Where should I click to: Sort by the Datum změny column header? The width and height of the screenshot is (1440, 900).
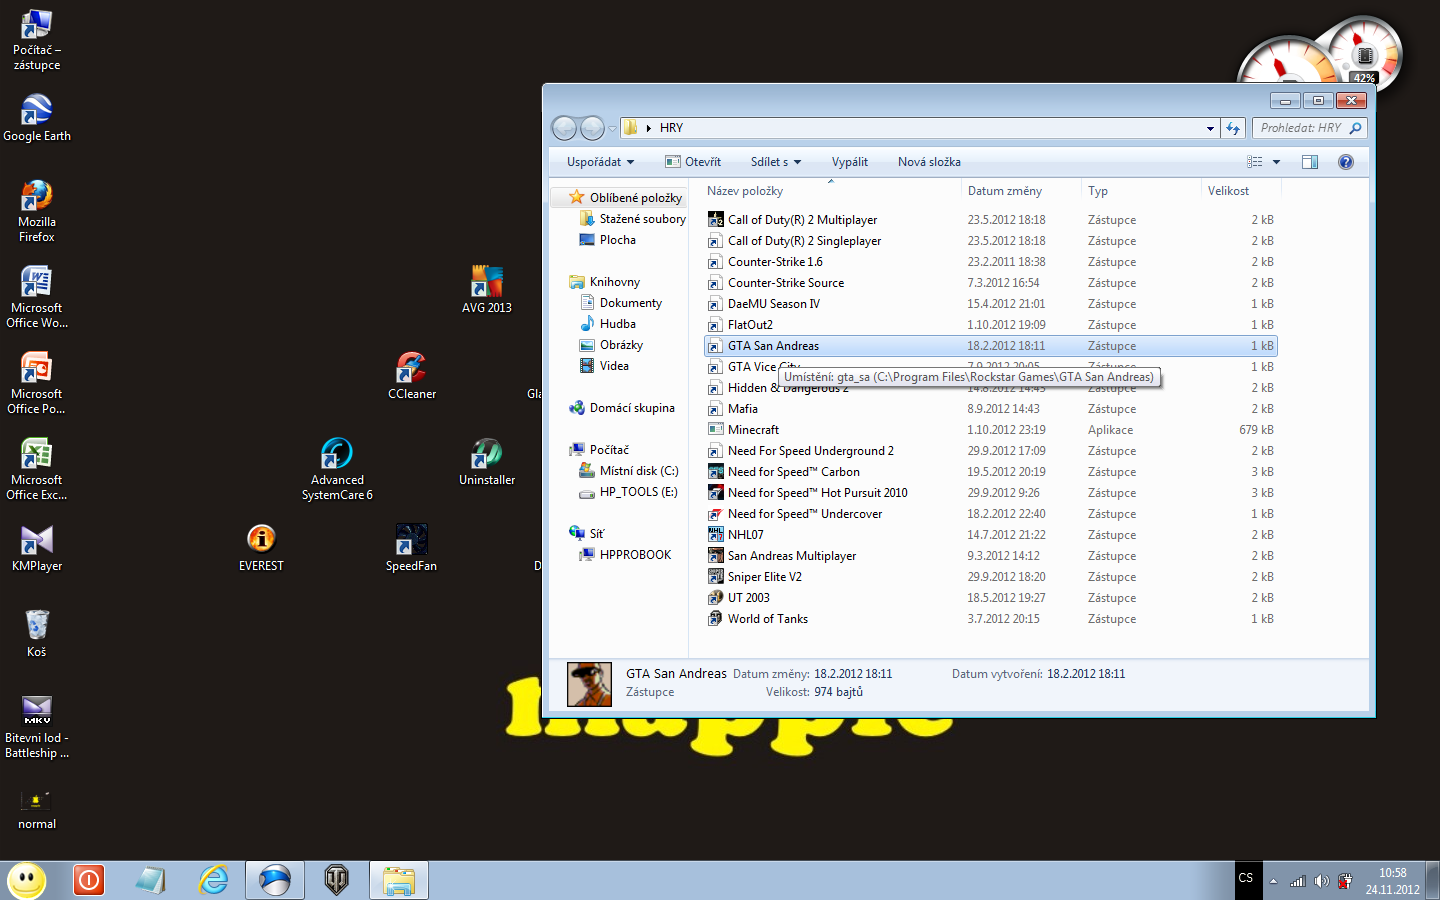1004,191
